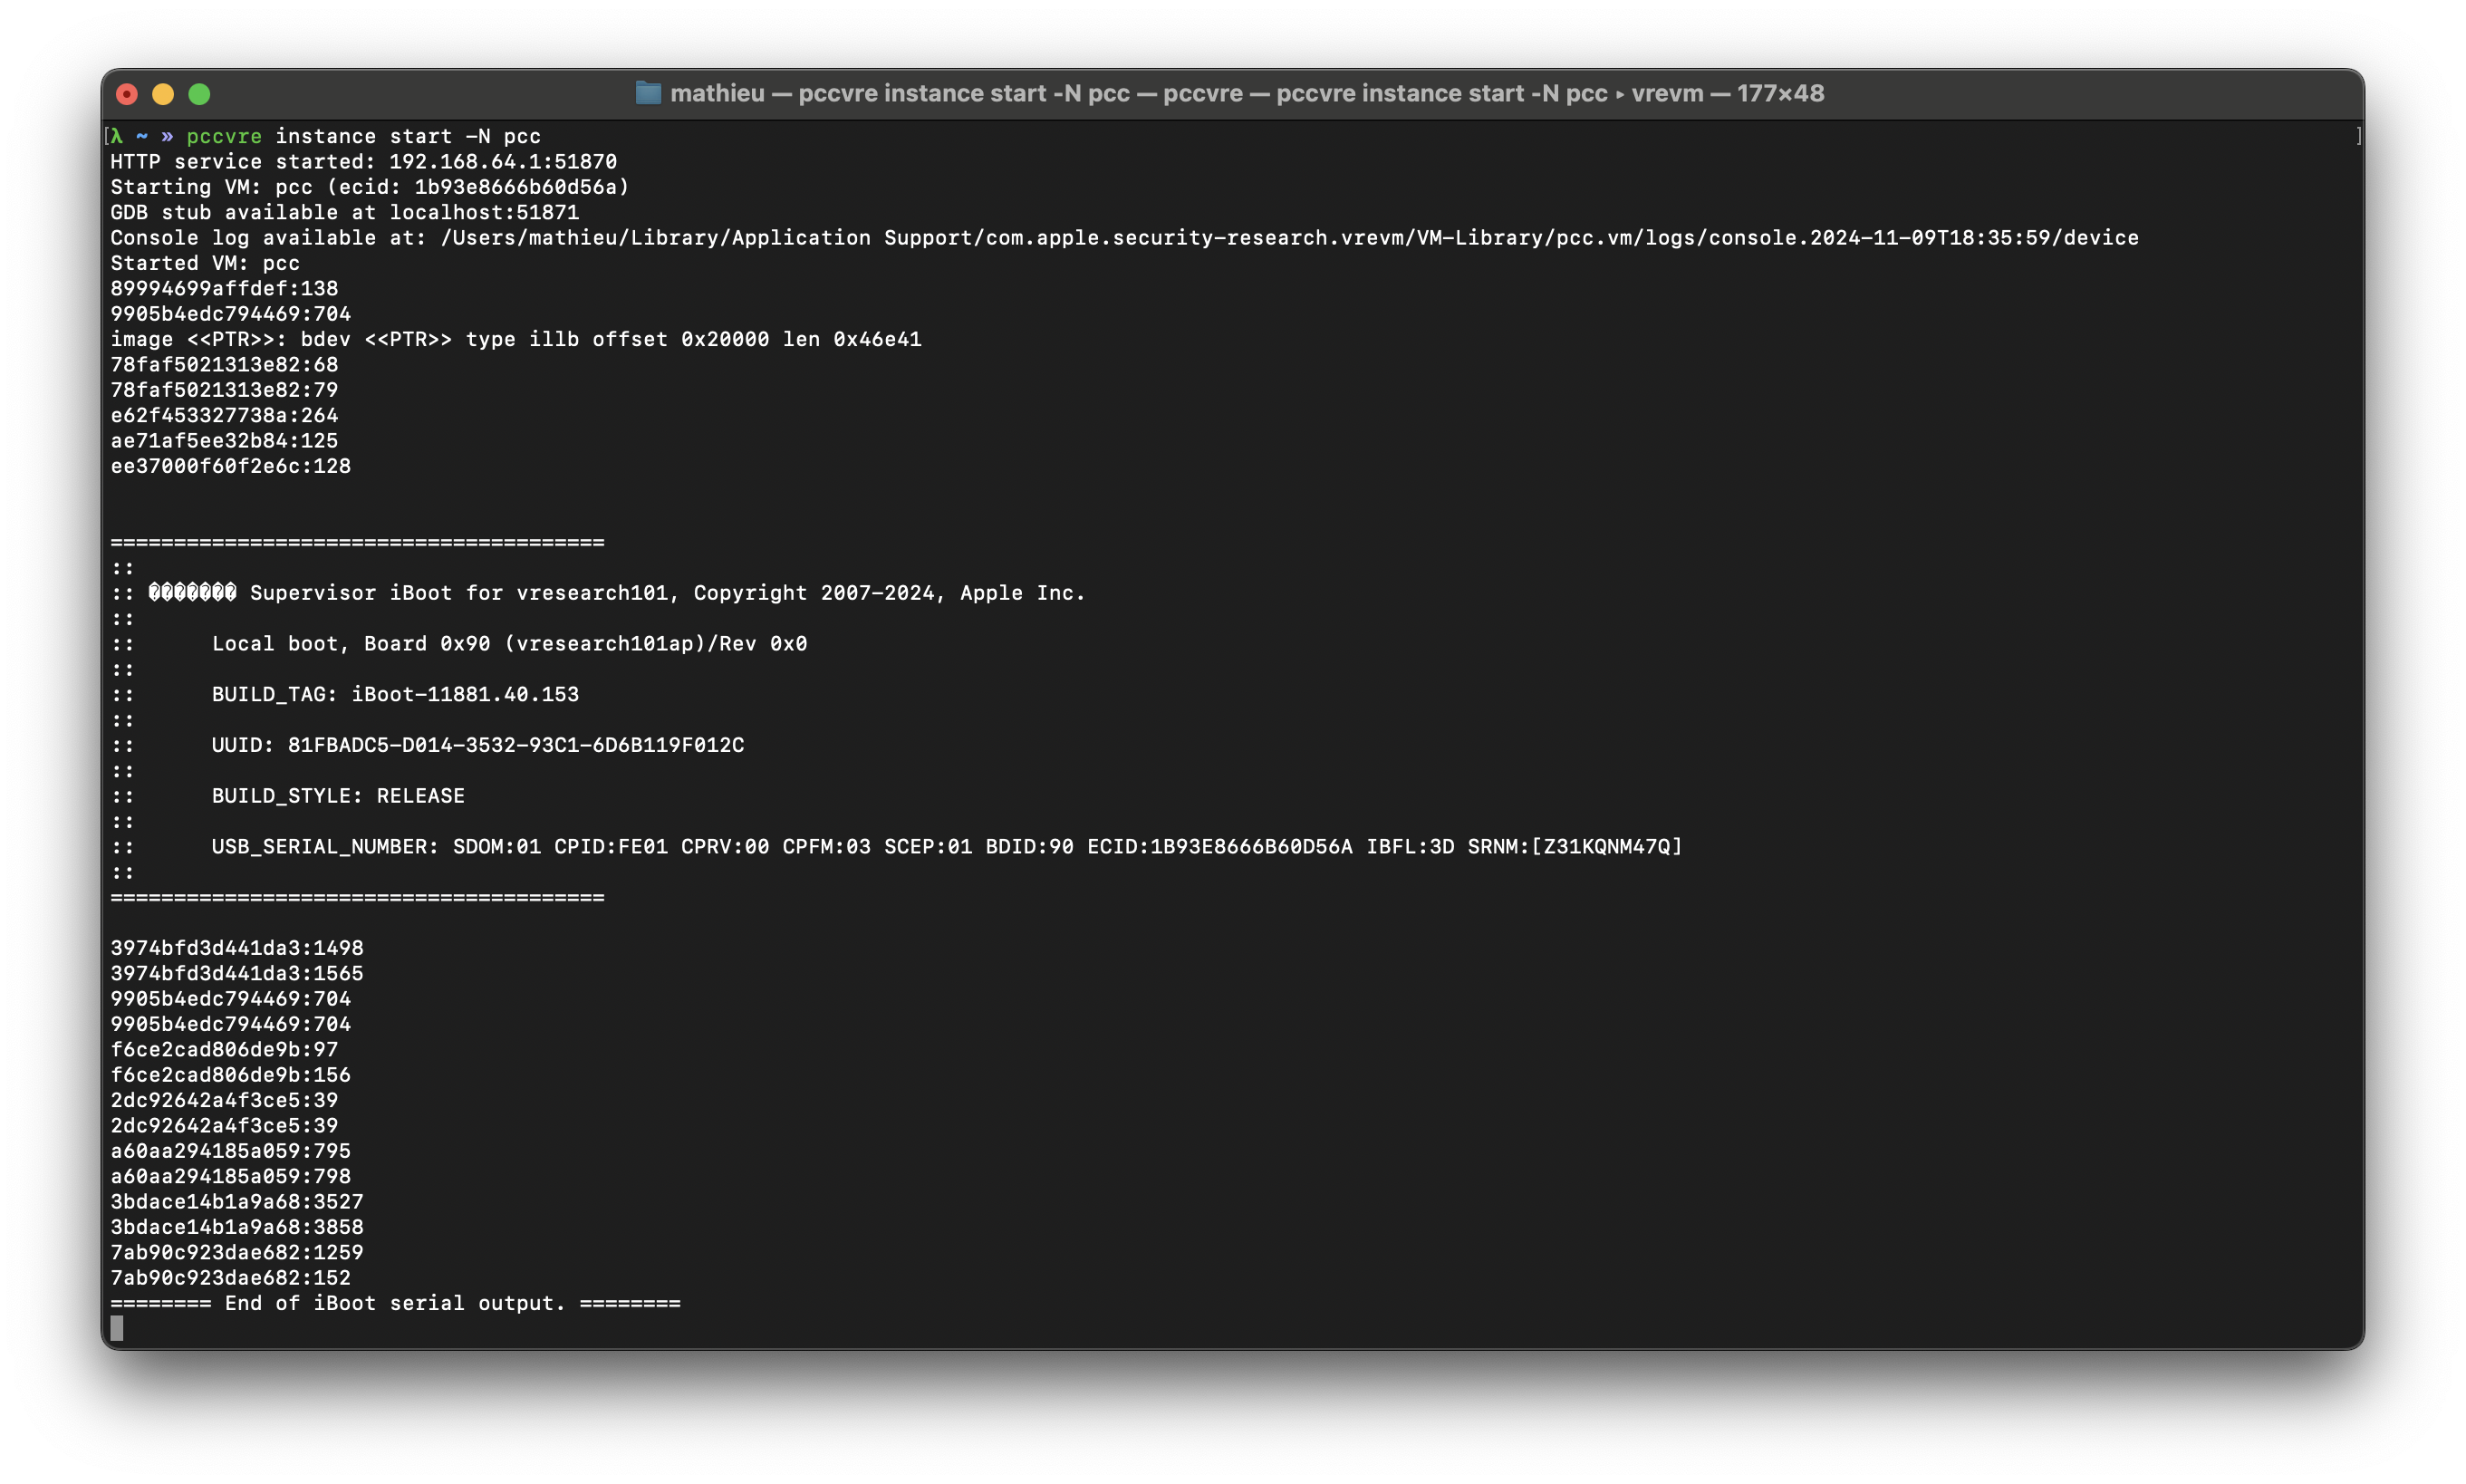Click the Local boot Board 0x90 line
The height and width of the screenshot is (1484, 2466).
tap(509, 643)
